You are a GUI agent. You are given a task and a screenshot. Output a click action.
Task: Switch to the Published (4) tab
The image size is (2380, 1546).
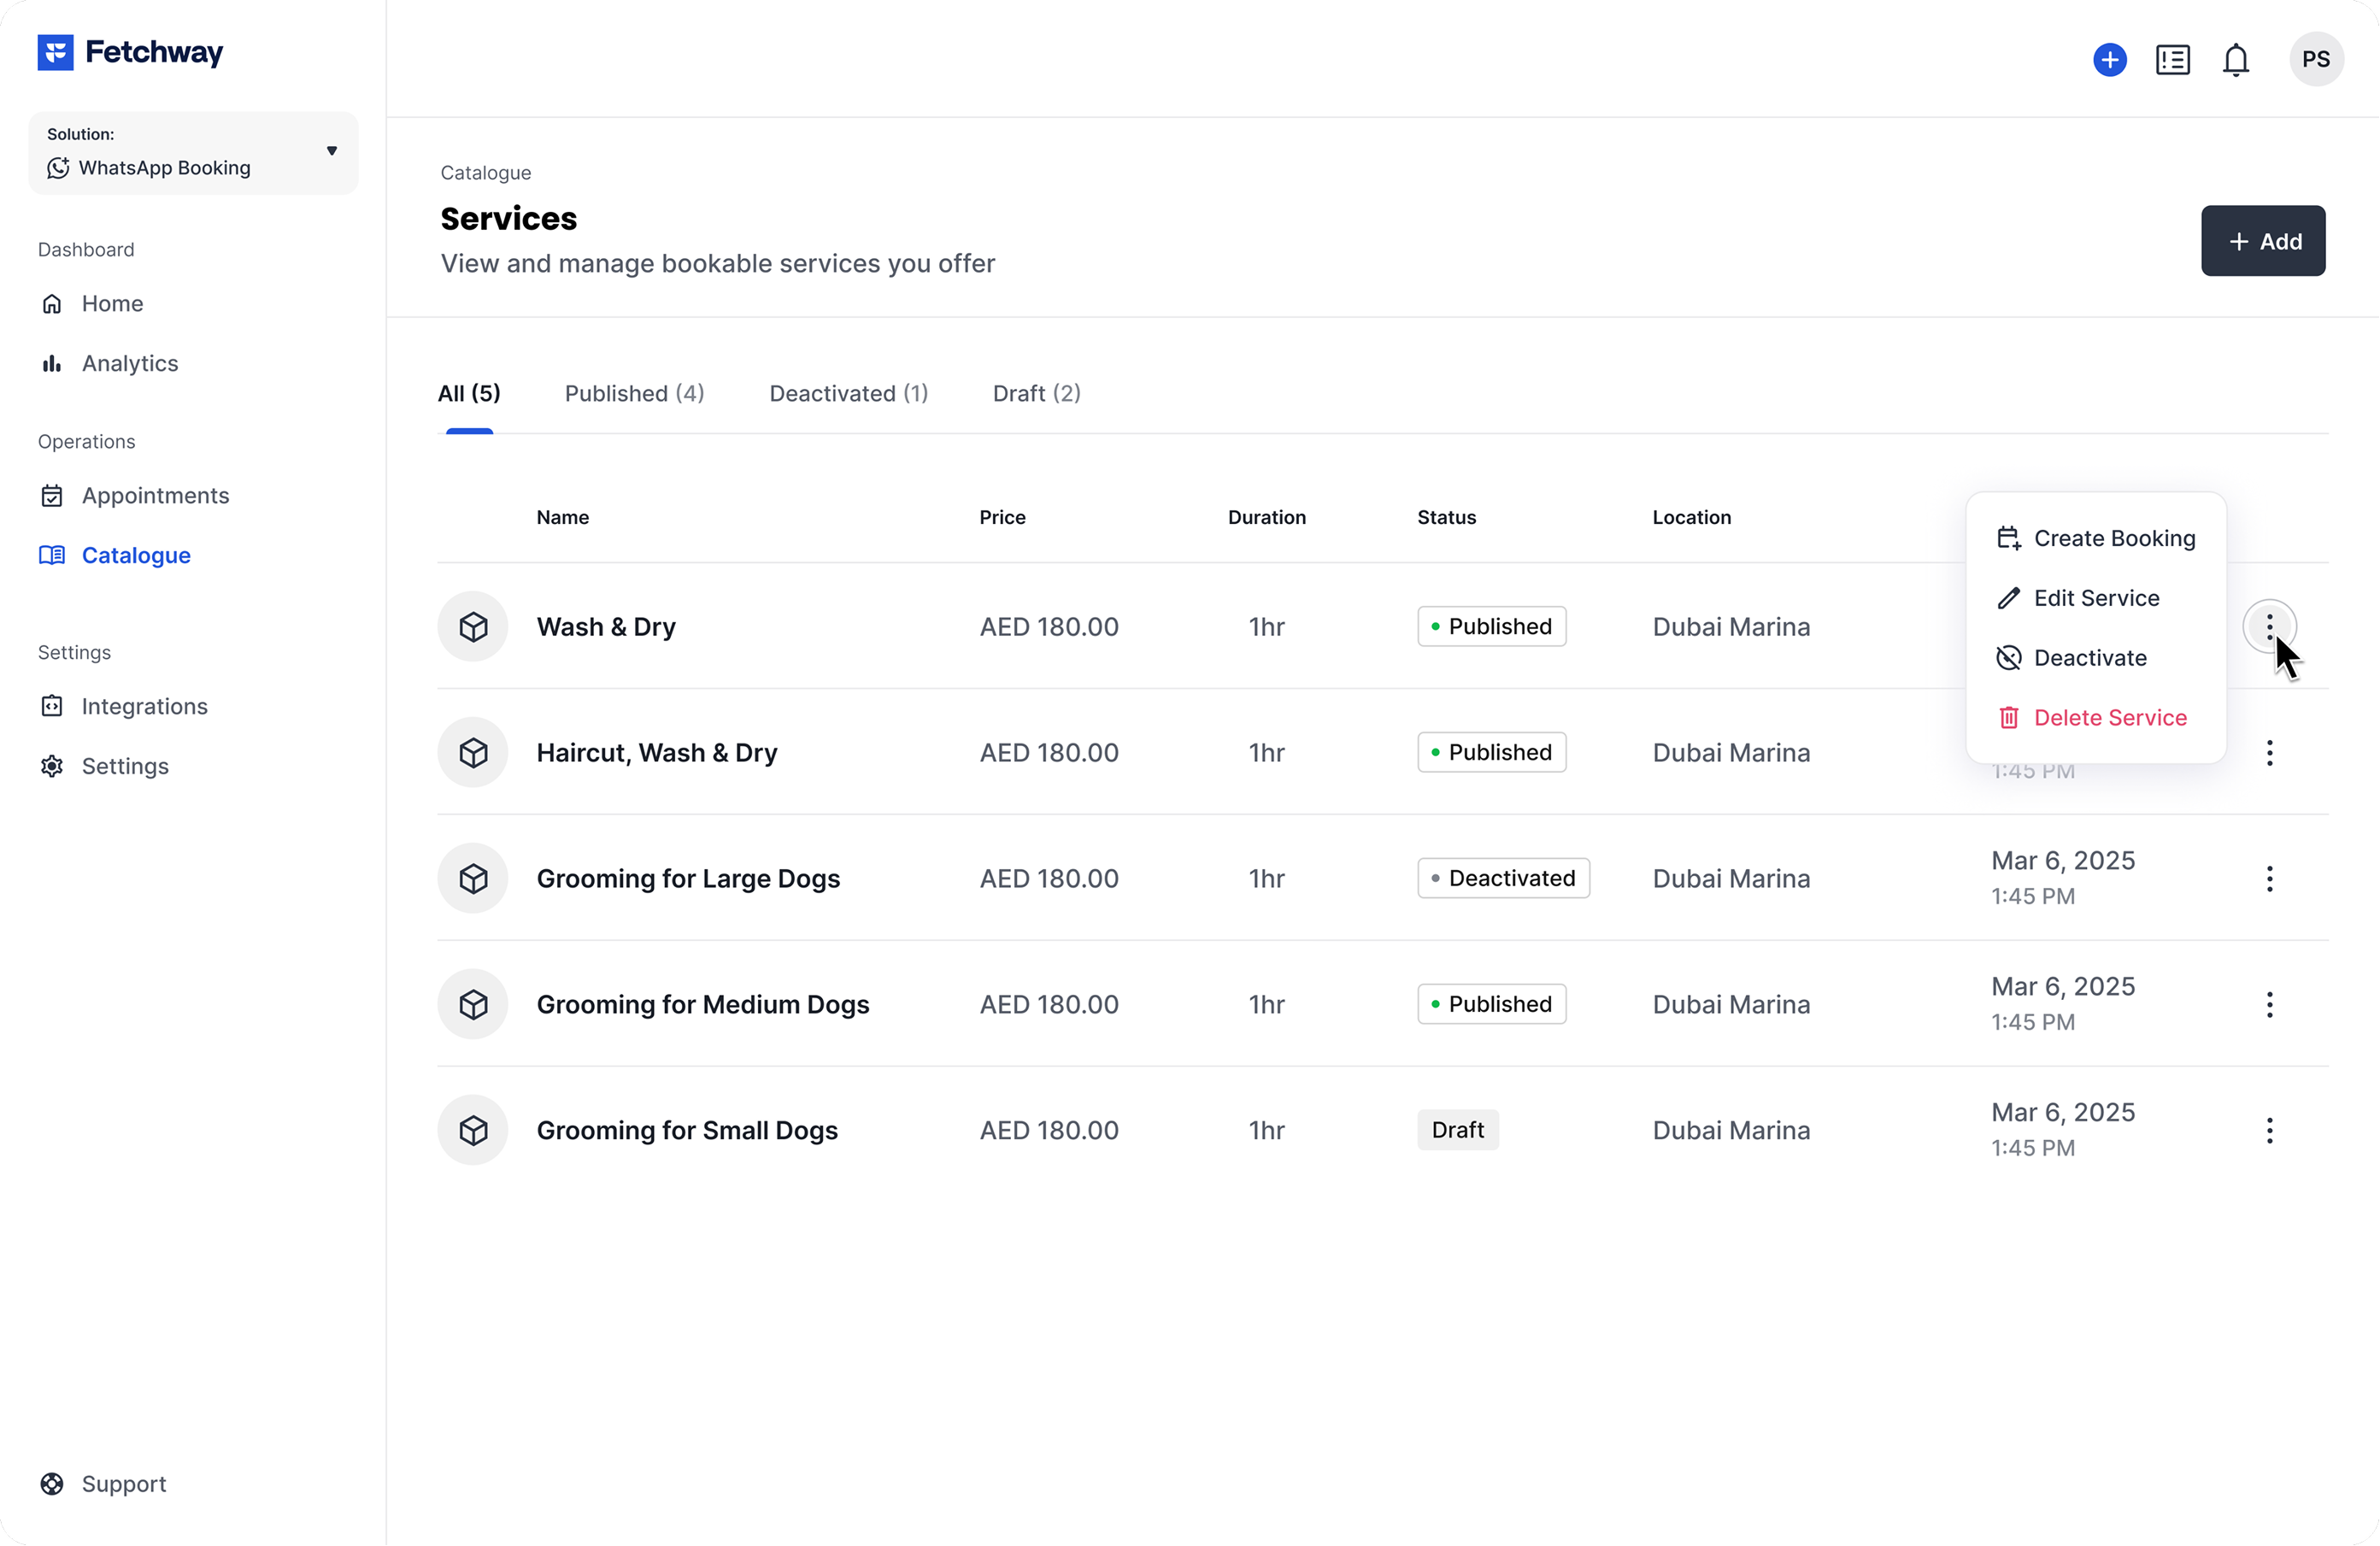635,393
